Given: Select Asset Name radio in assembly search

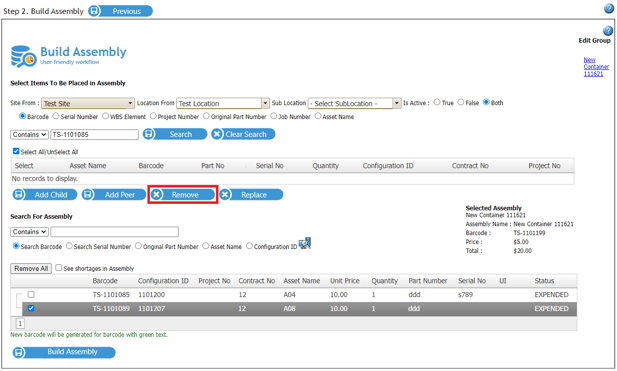Looking at the screenshot, I should pos(205,246).
